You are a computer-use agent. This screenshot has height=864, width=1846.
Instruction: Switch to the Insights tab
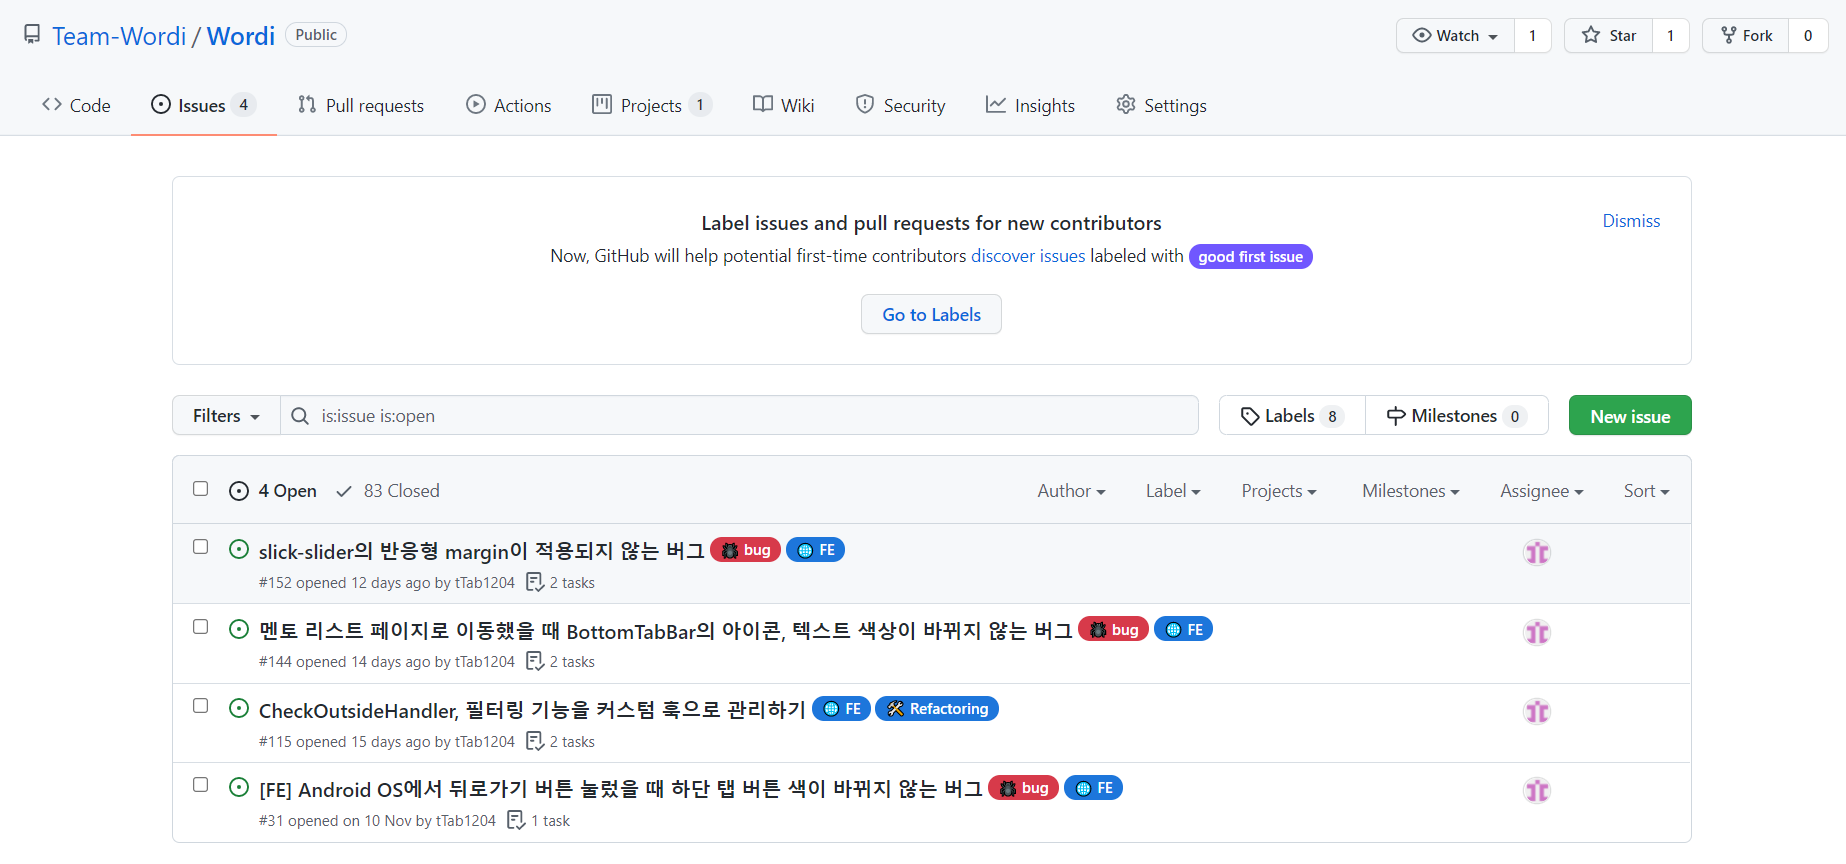[x=1030, y=105]
